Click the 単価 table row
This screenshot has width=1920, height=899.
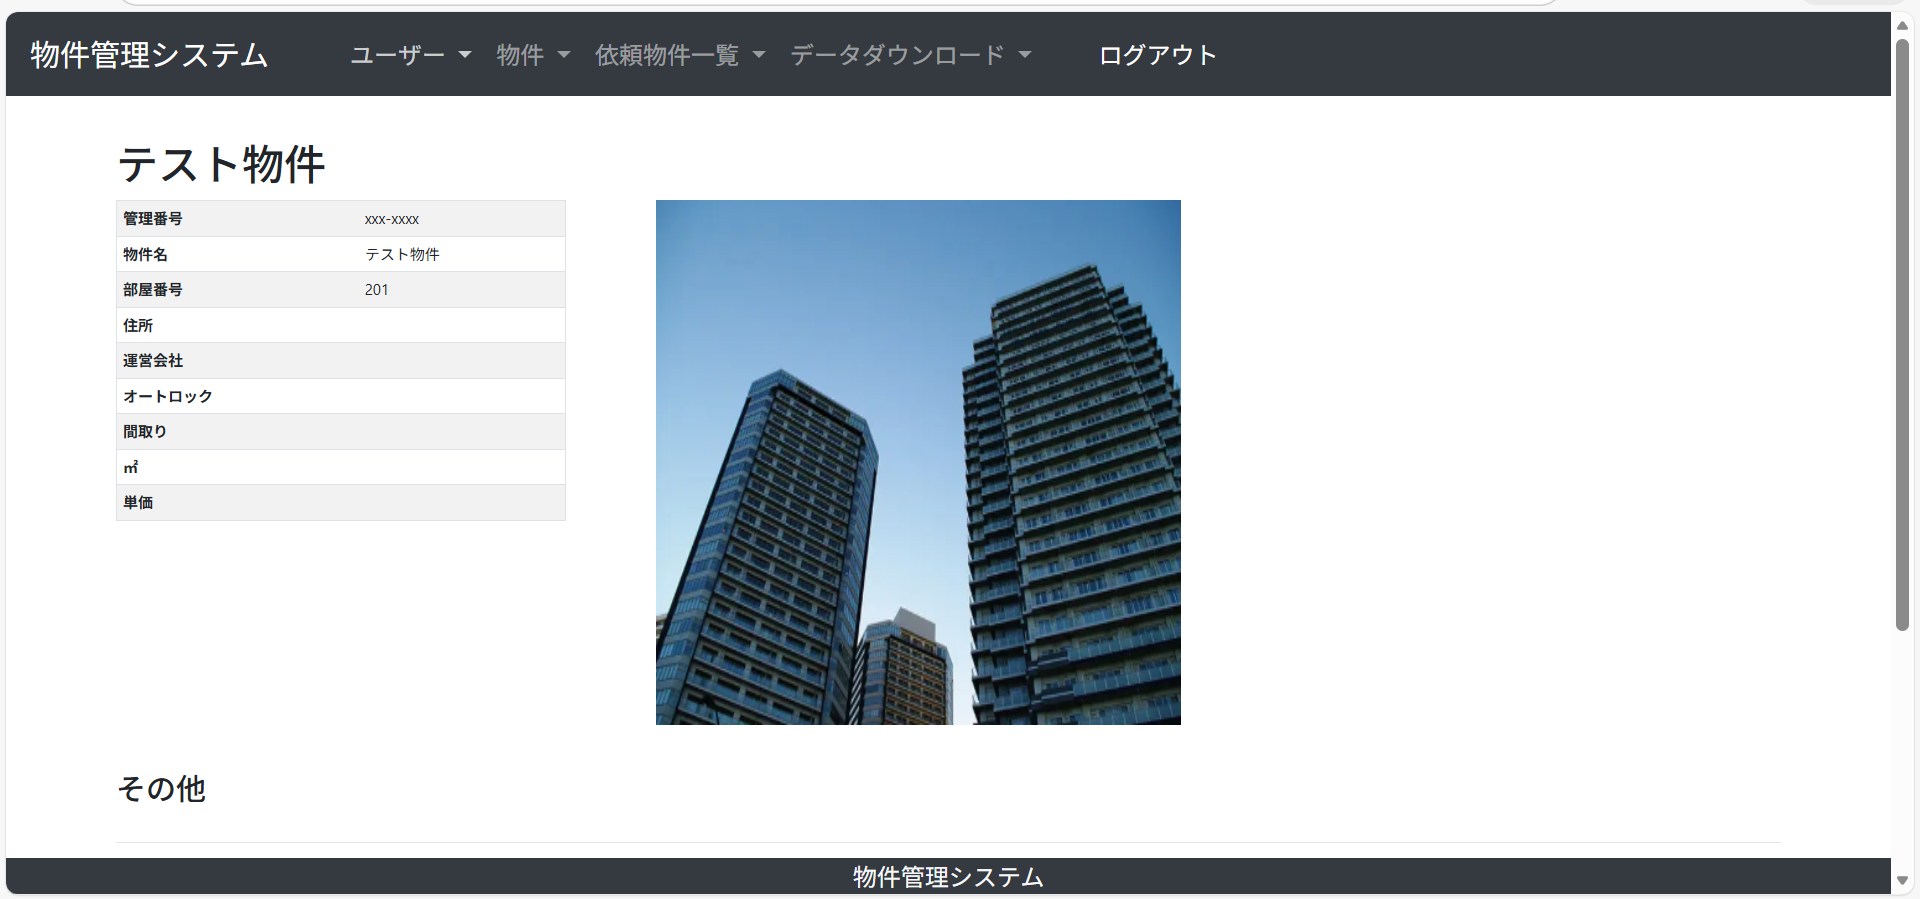click(x=340, y=503)
